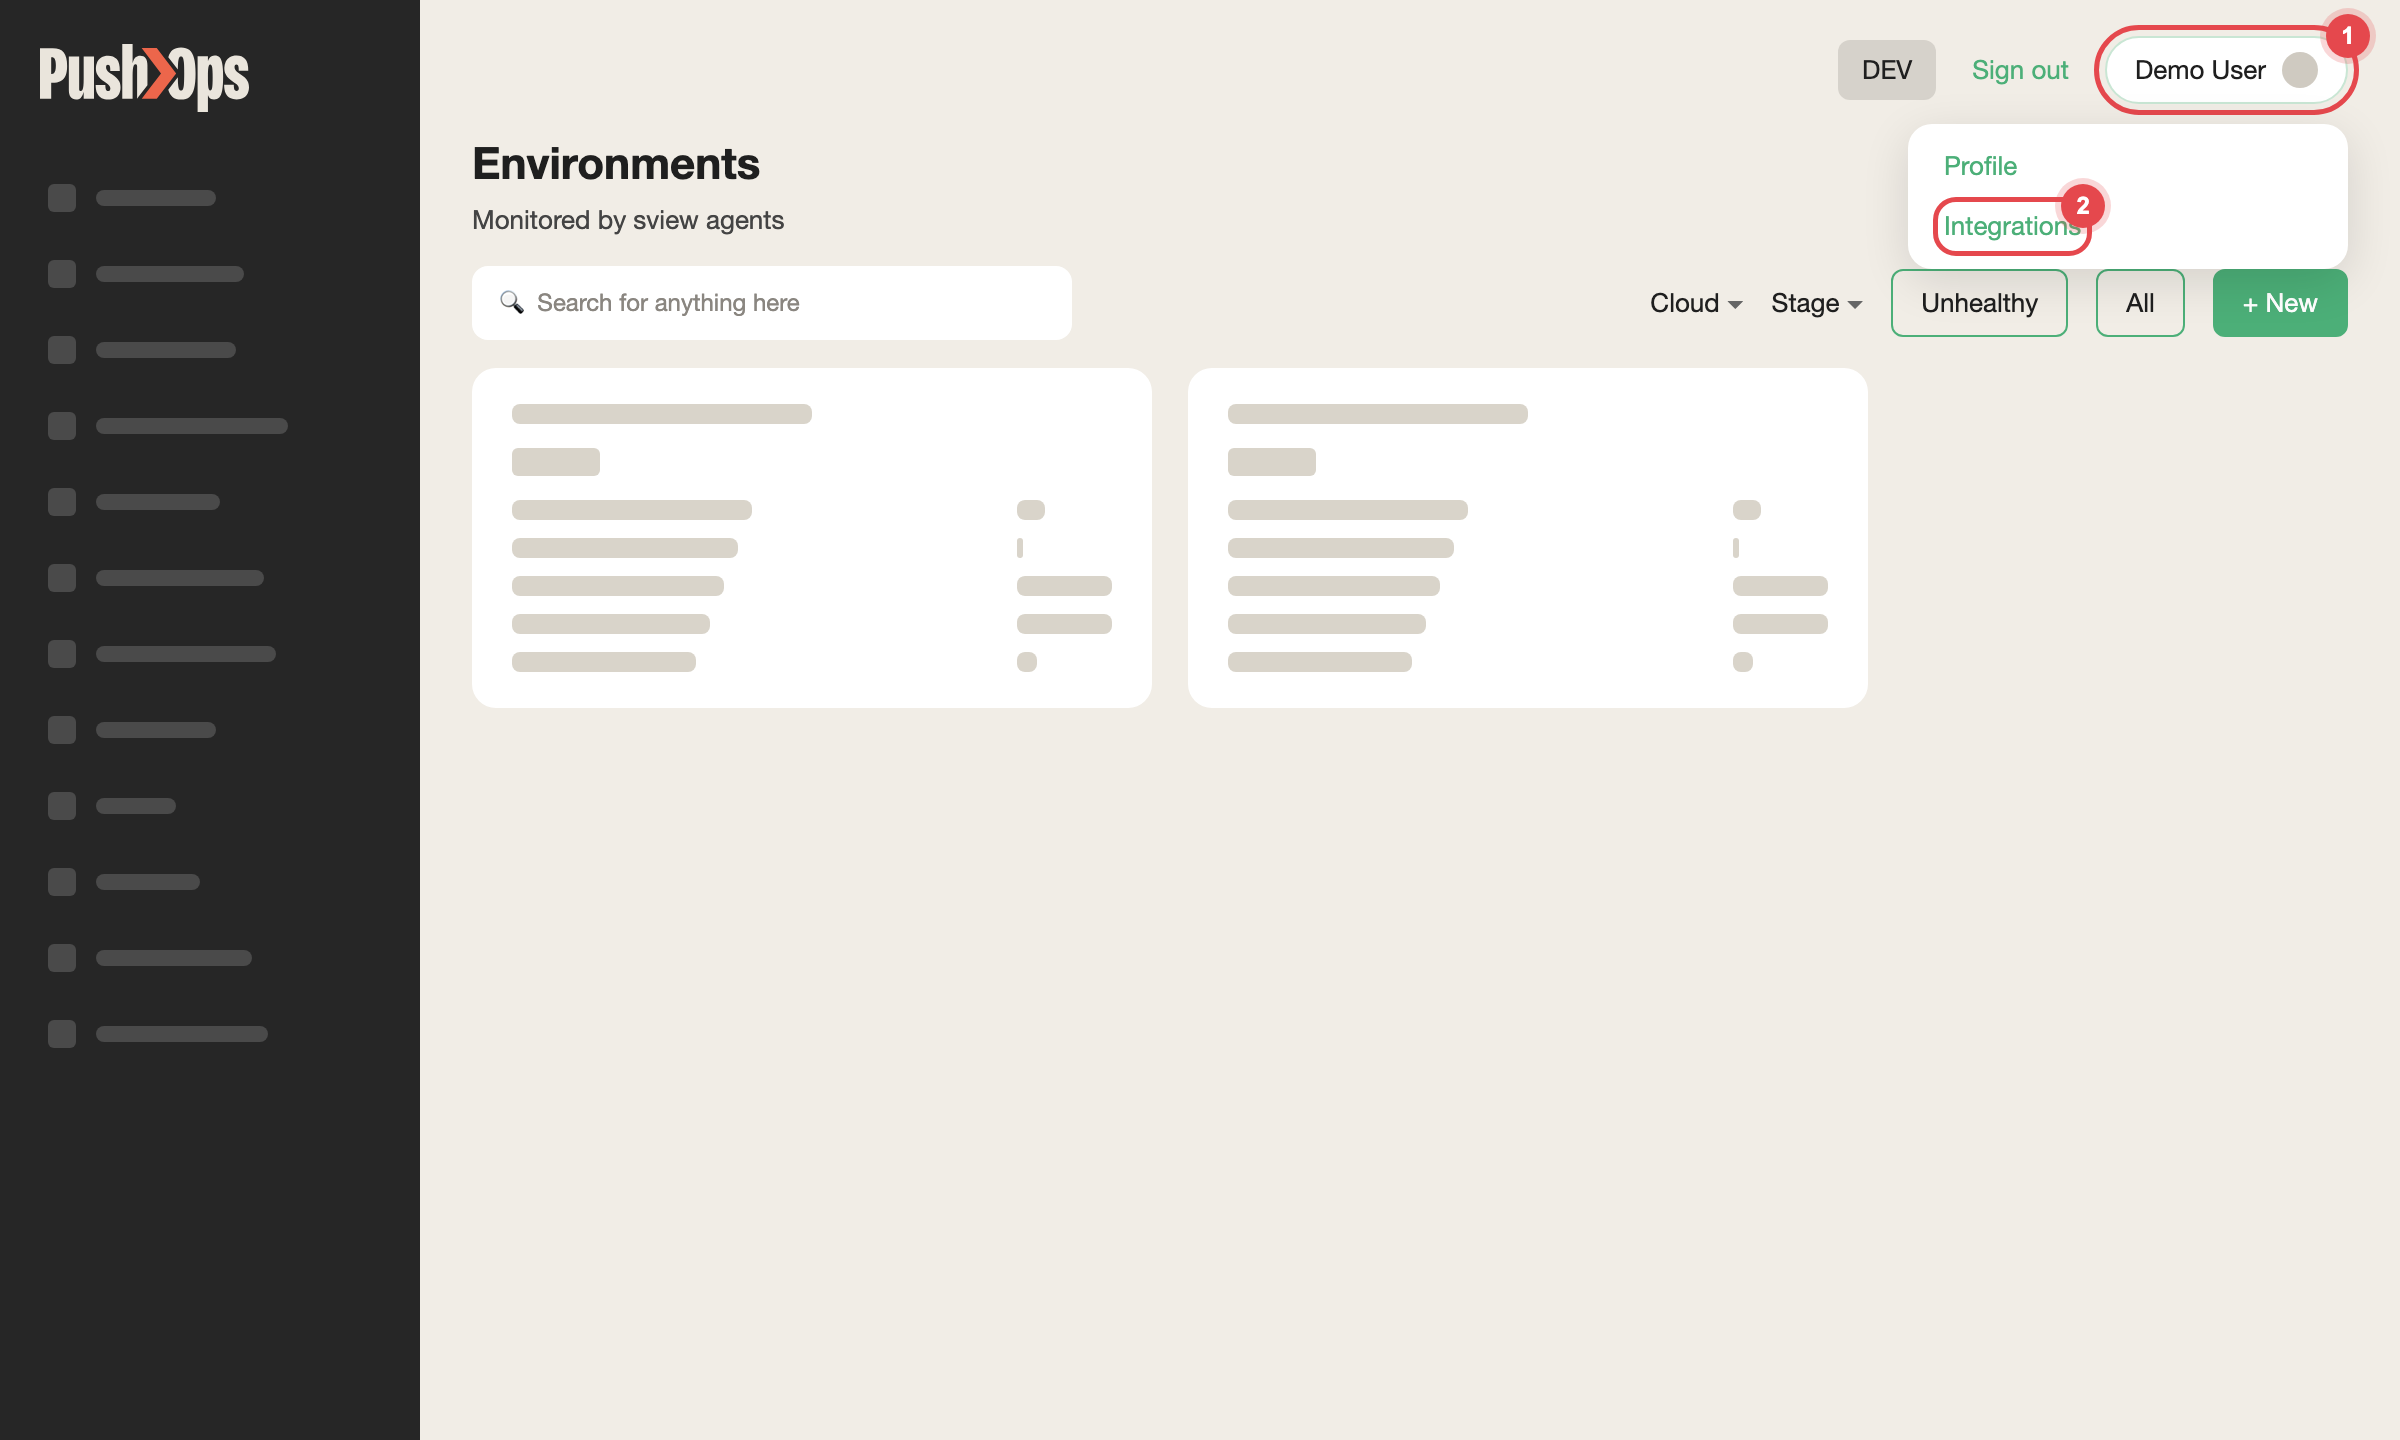Open Integrations from the user menu

[2012, 226]
